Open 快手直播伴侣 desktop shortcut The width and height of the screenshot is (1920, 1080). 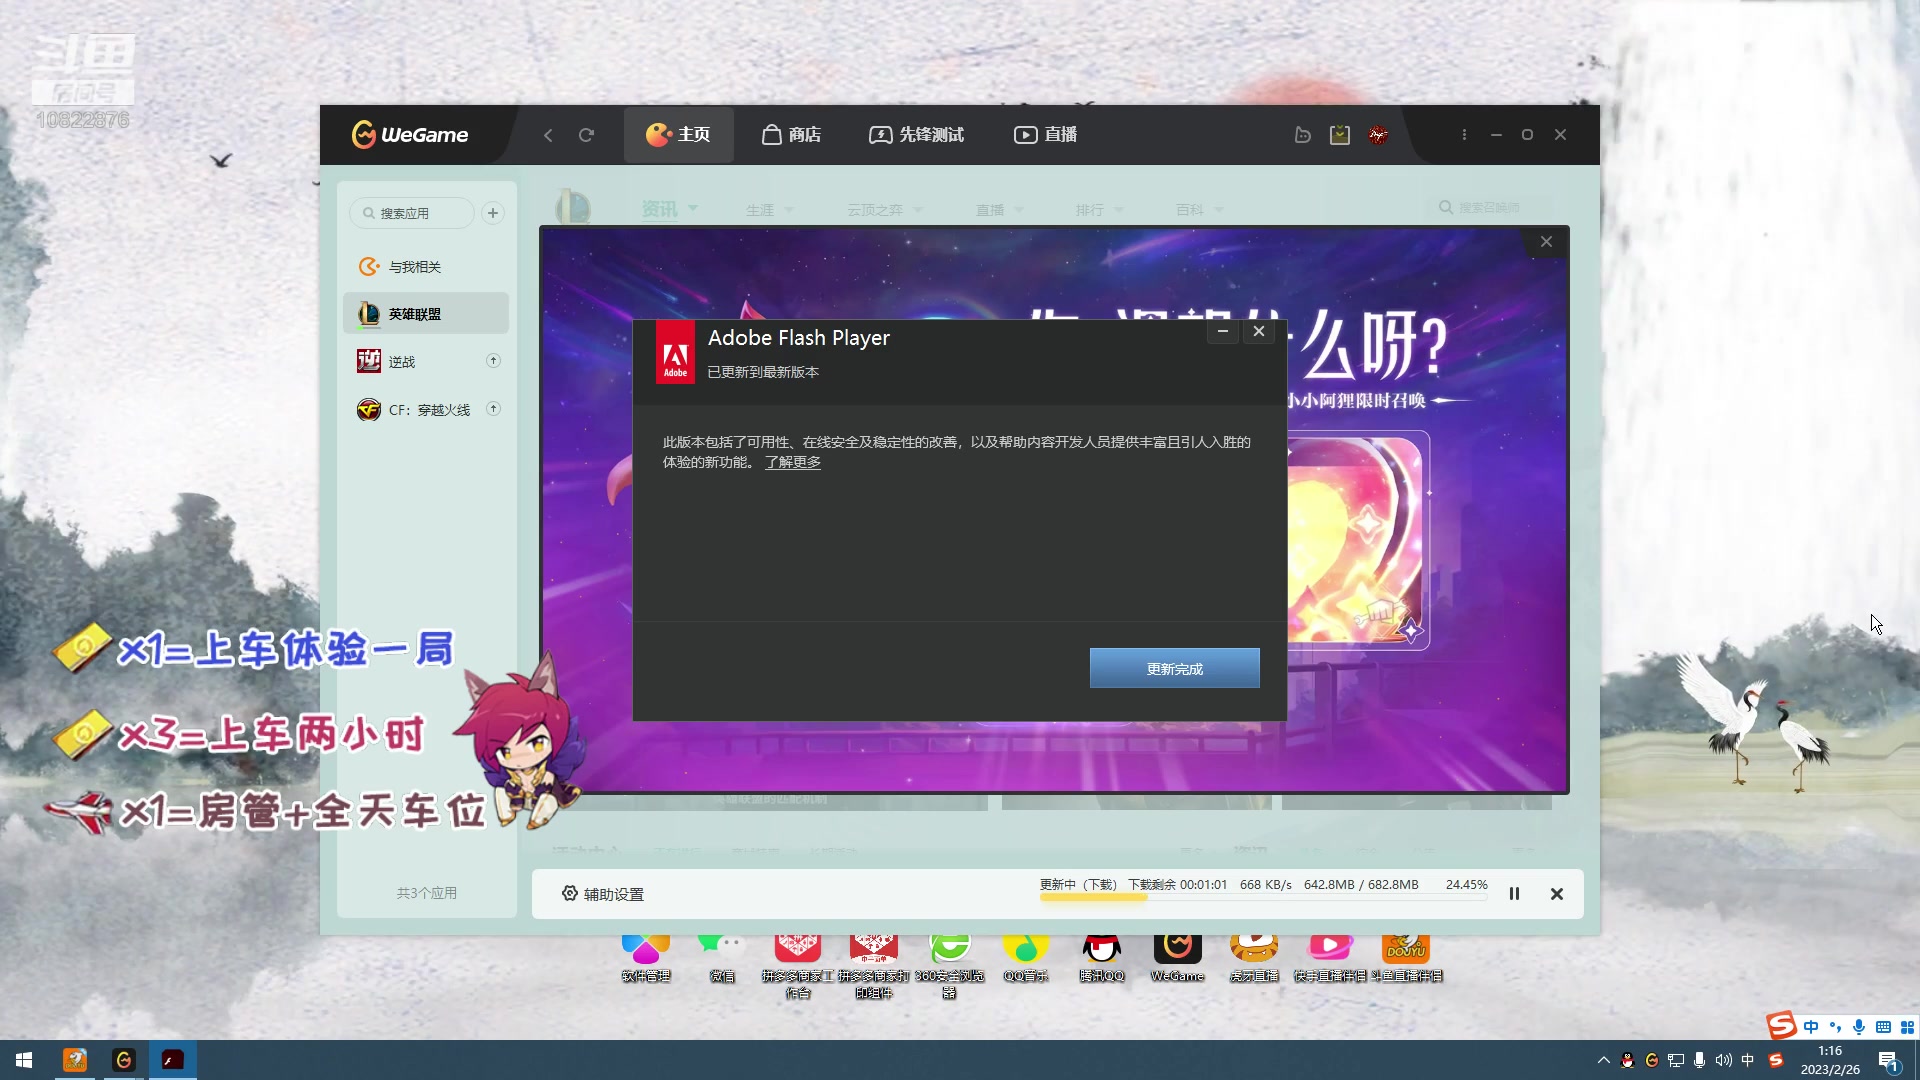pyautogui.click(x=1330, y=957)
